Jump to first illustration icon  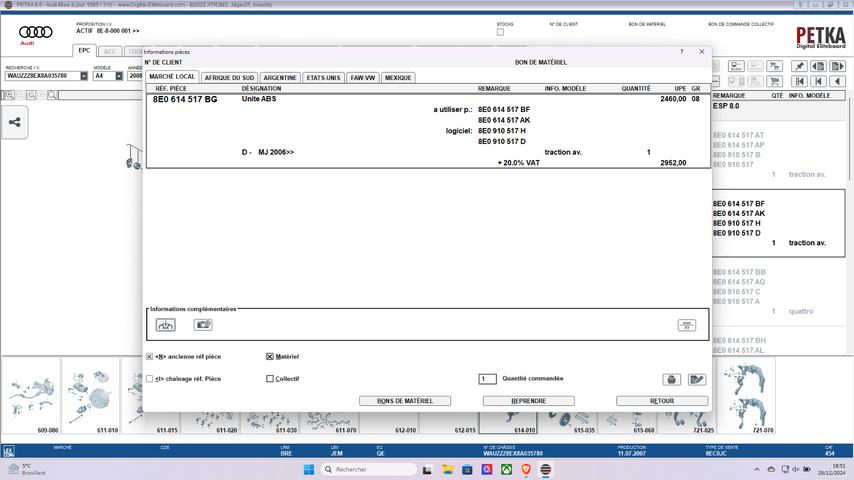point(799,82)
